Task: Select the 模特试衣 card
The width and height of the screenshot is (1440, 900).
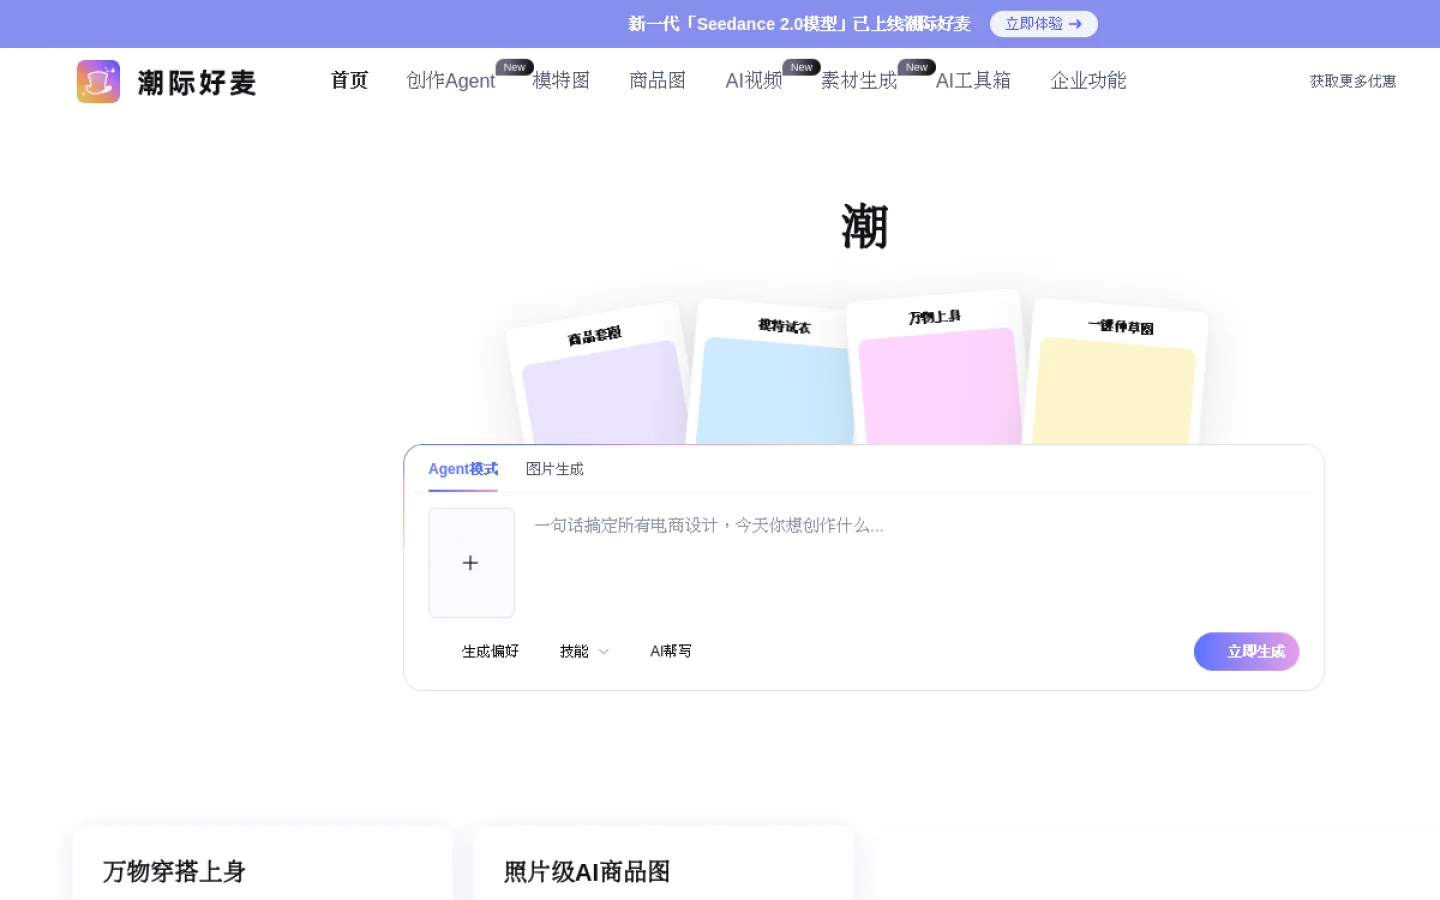Action: point(775,372)
